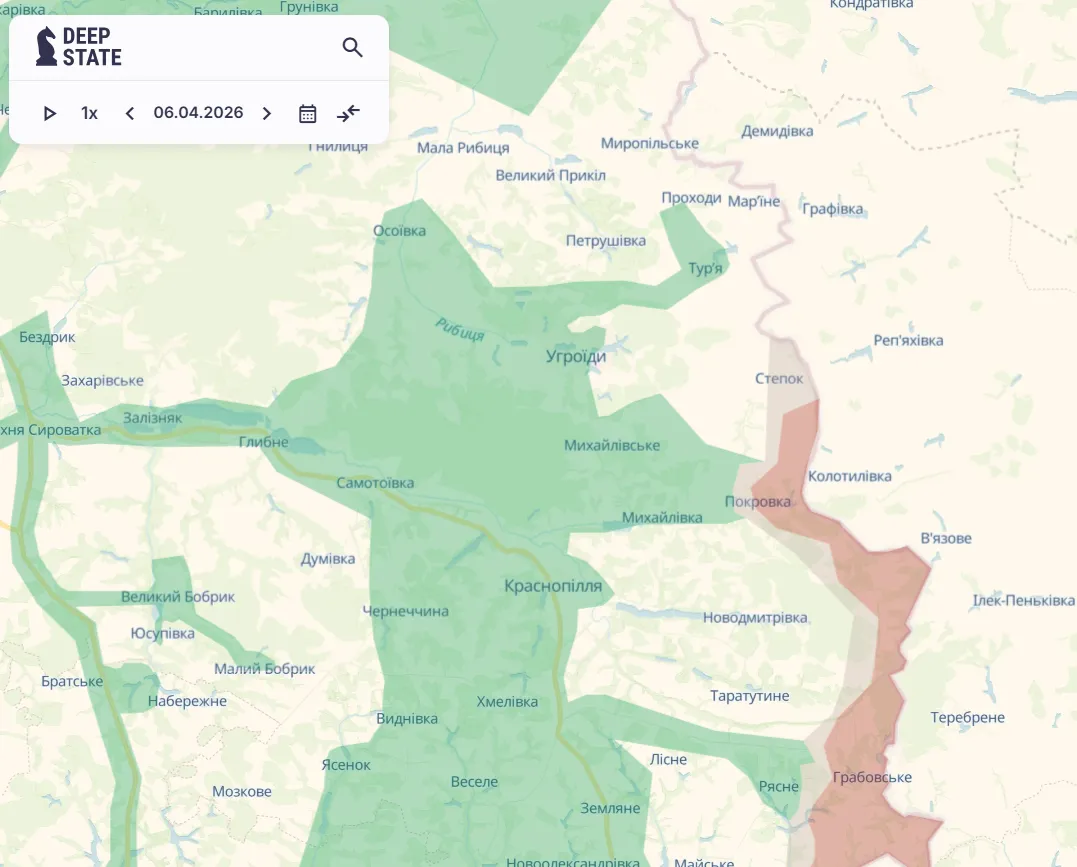Image resolution: width=1077 pixels, height=867 pixels.
Task: Click the compare arrows icon
Action: coord(348,113)
